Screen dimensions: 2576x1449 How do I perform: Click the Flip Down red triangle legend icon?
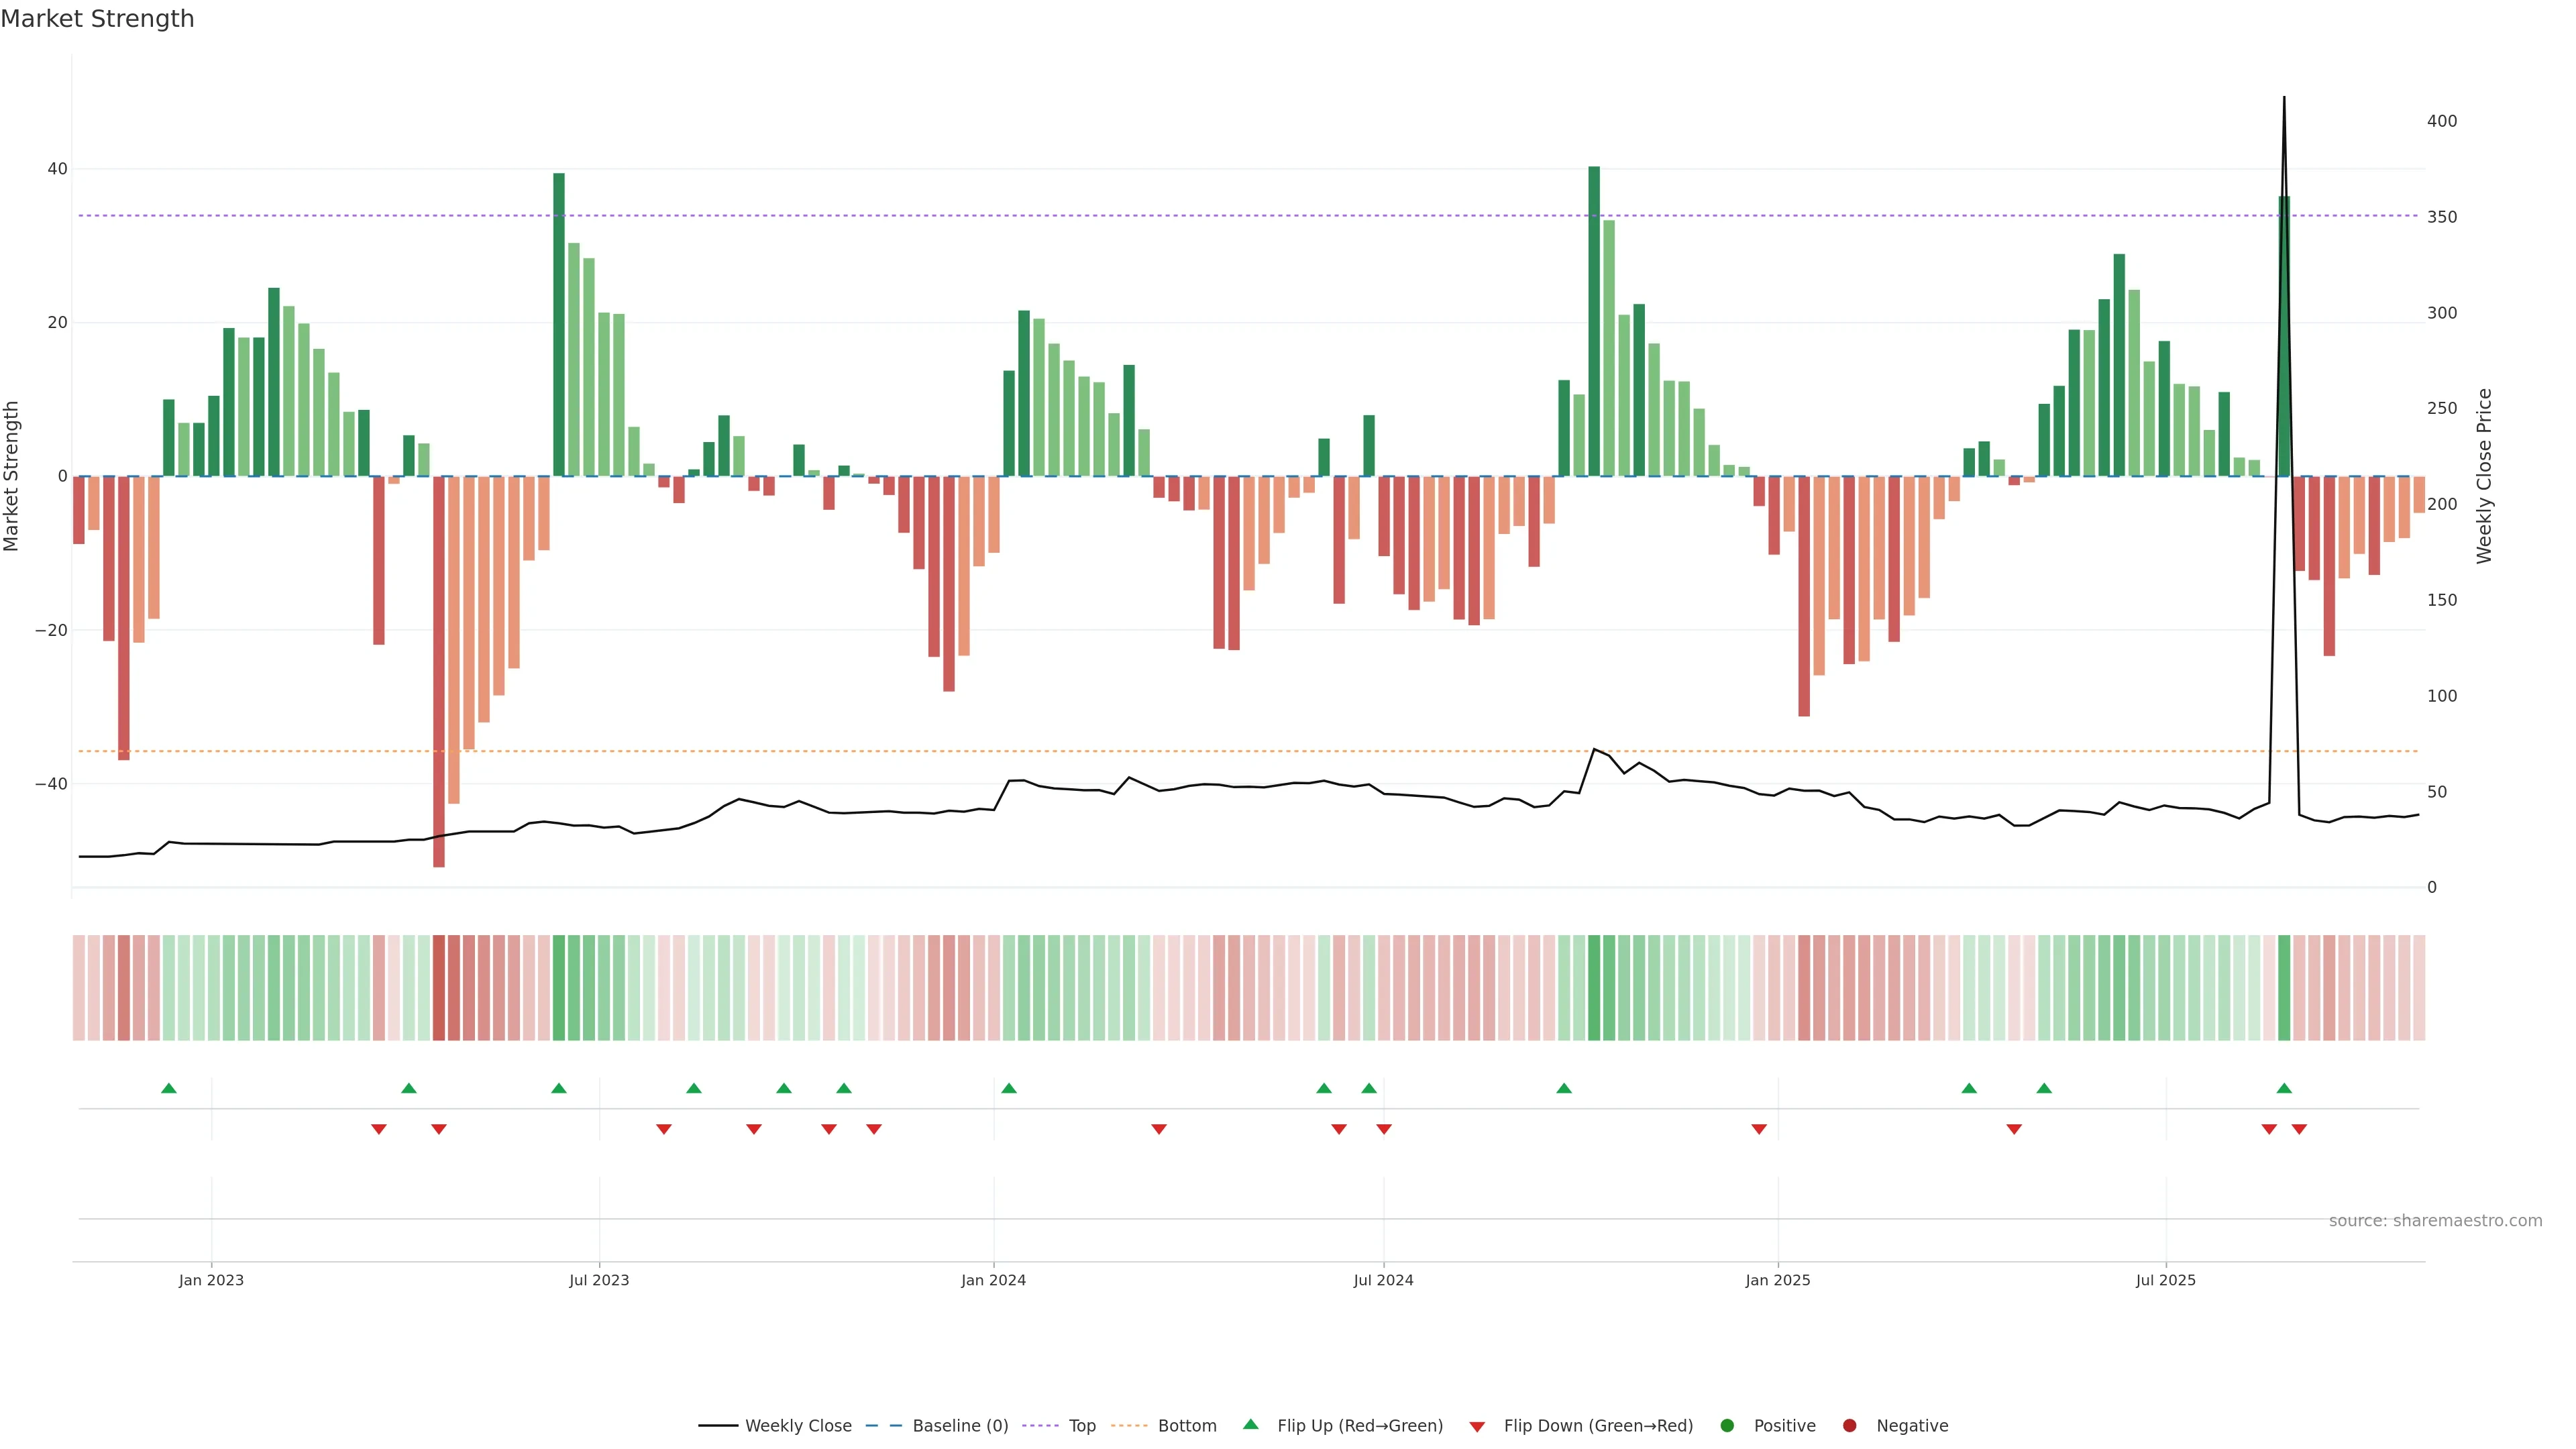click(x=1477, y=1427)
